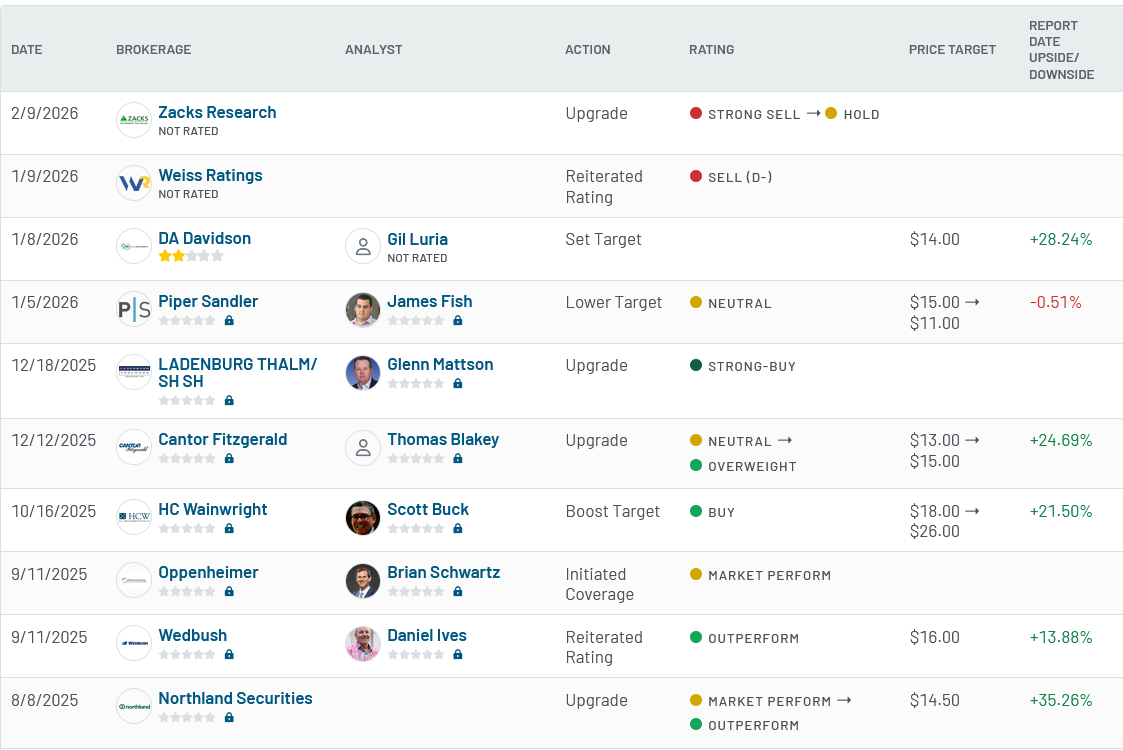Click the Oppenheimer logo icon

tap(134, 580)
